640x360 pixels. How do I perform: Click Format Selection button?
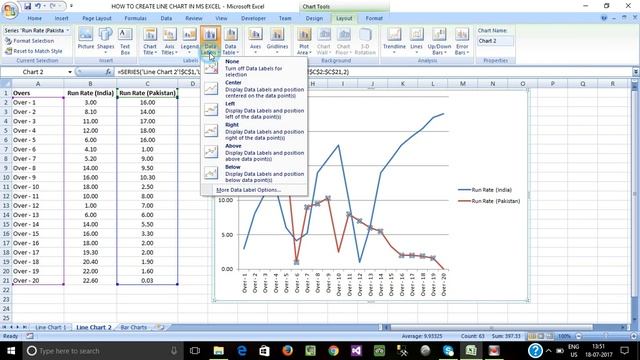(x=29, y=41)
